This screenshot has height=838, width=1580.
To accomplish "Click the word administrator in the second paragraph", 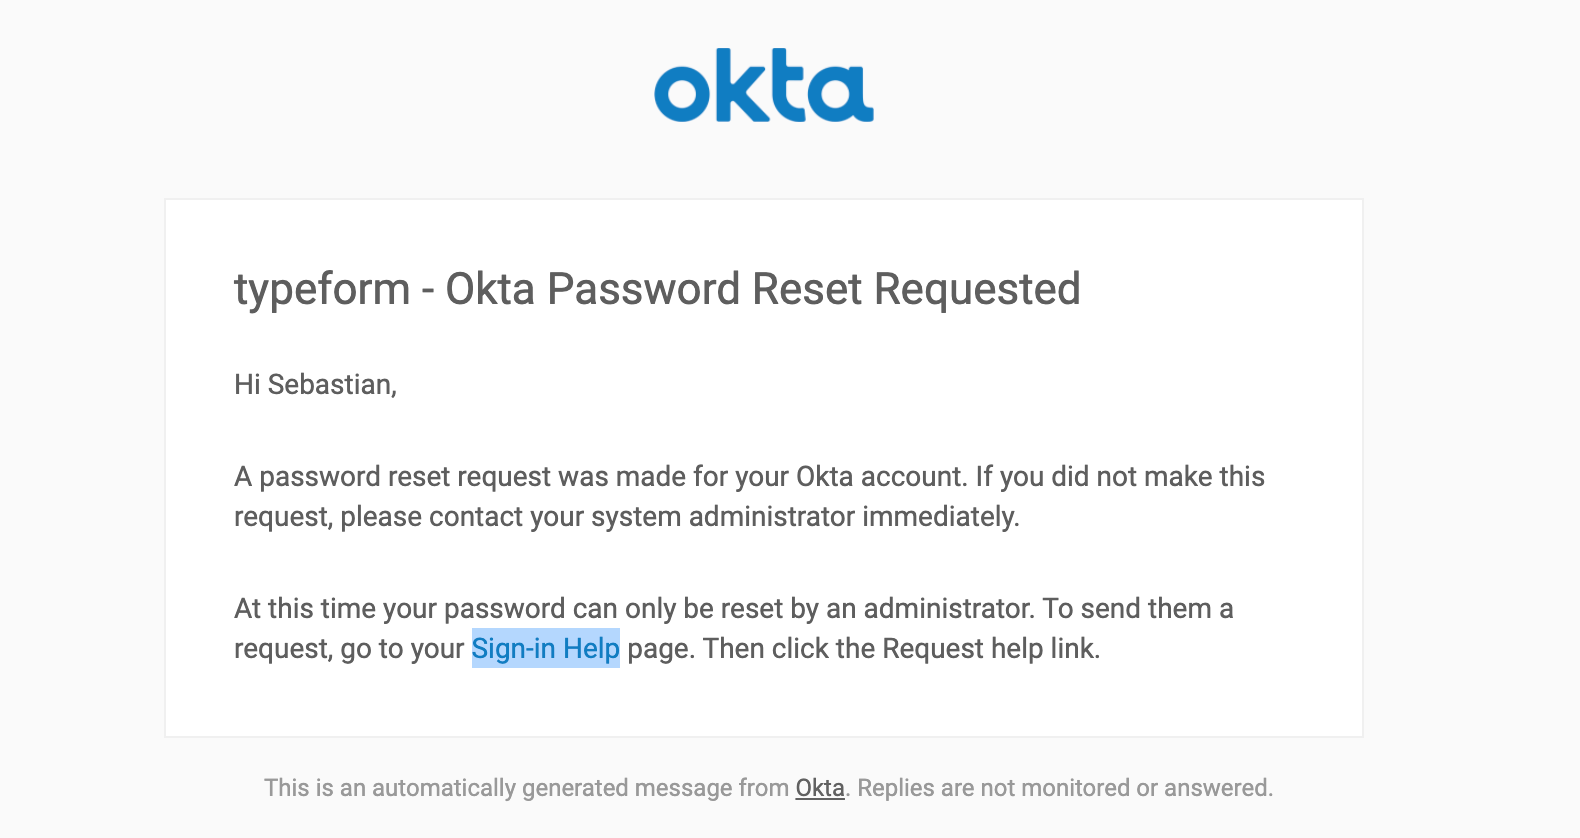I will [x=949, y=609].
